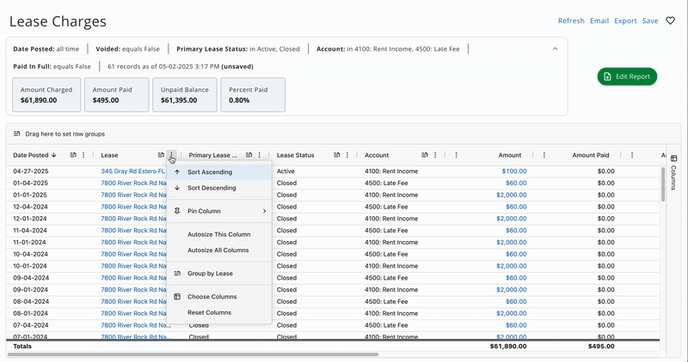
Task: Open the 345 Gray Rd Estero FL lease link
Action: (133, 171)
